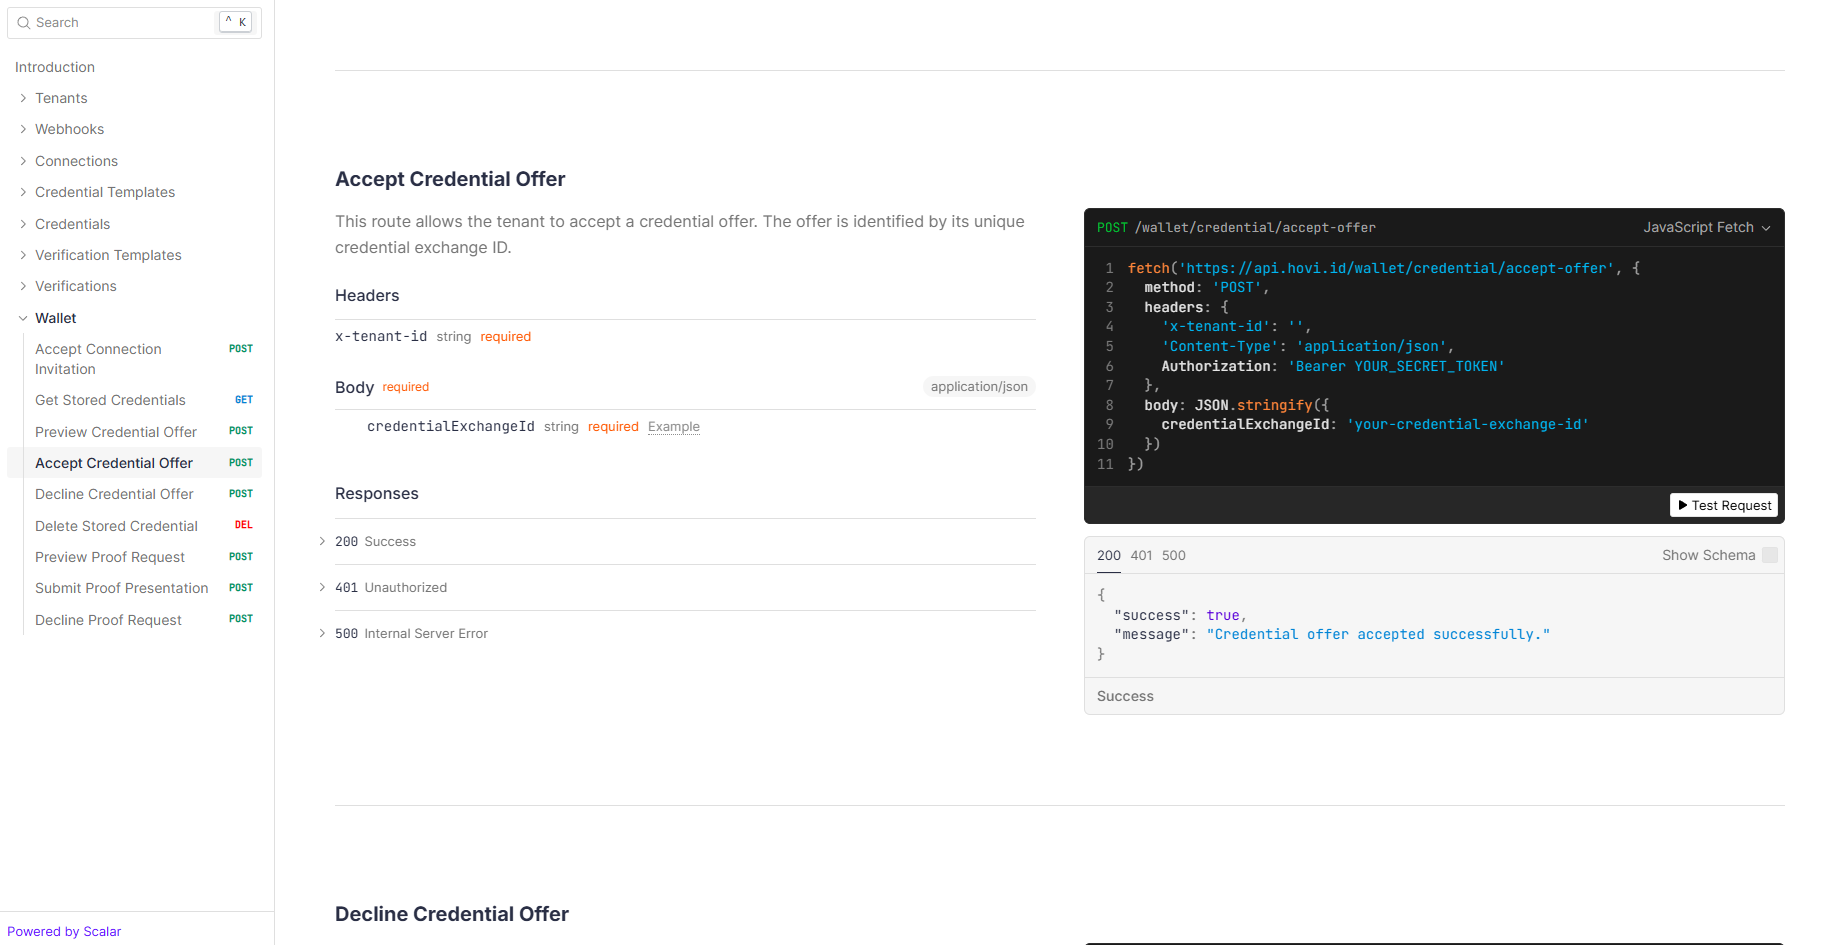This screenshot has height=945, width=1844.
Task: Open Decline Credential Offer in sidebar
Action: pos(114,494)
